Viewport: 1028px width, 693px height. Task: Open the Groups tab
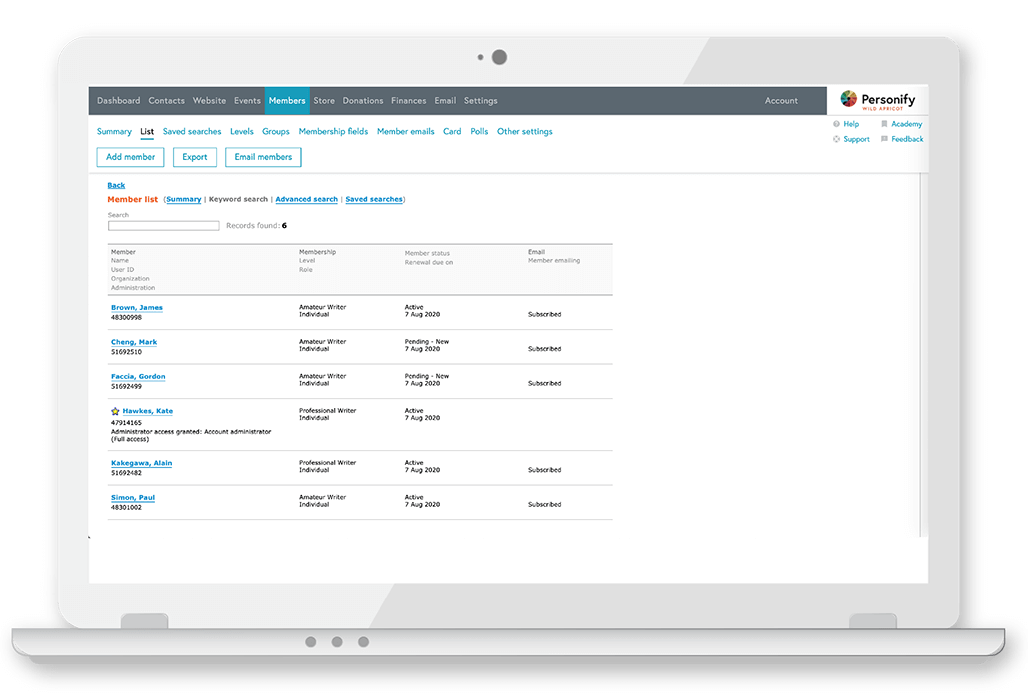[x=275, y=131]
